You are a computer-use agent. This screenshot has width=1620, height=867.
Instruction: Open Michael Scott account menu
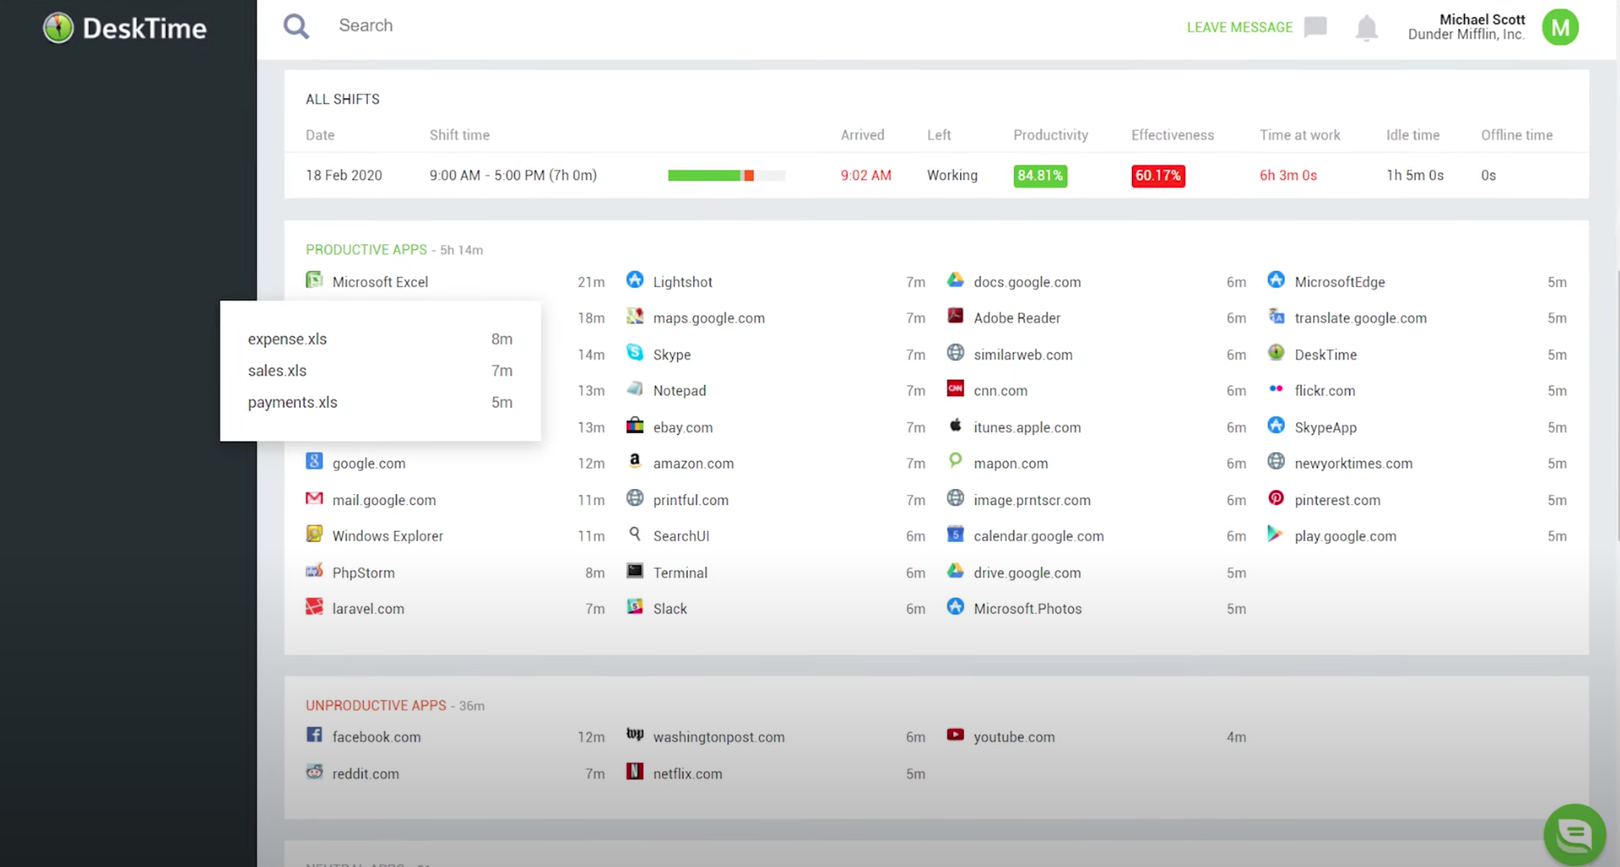[1466, 27]
